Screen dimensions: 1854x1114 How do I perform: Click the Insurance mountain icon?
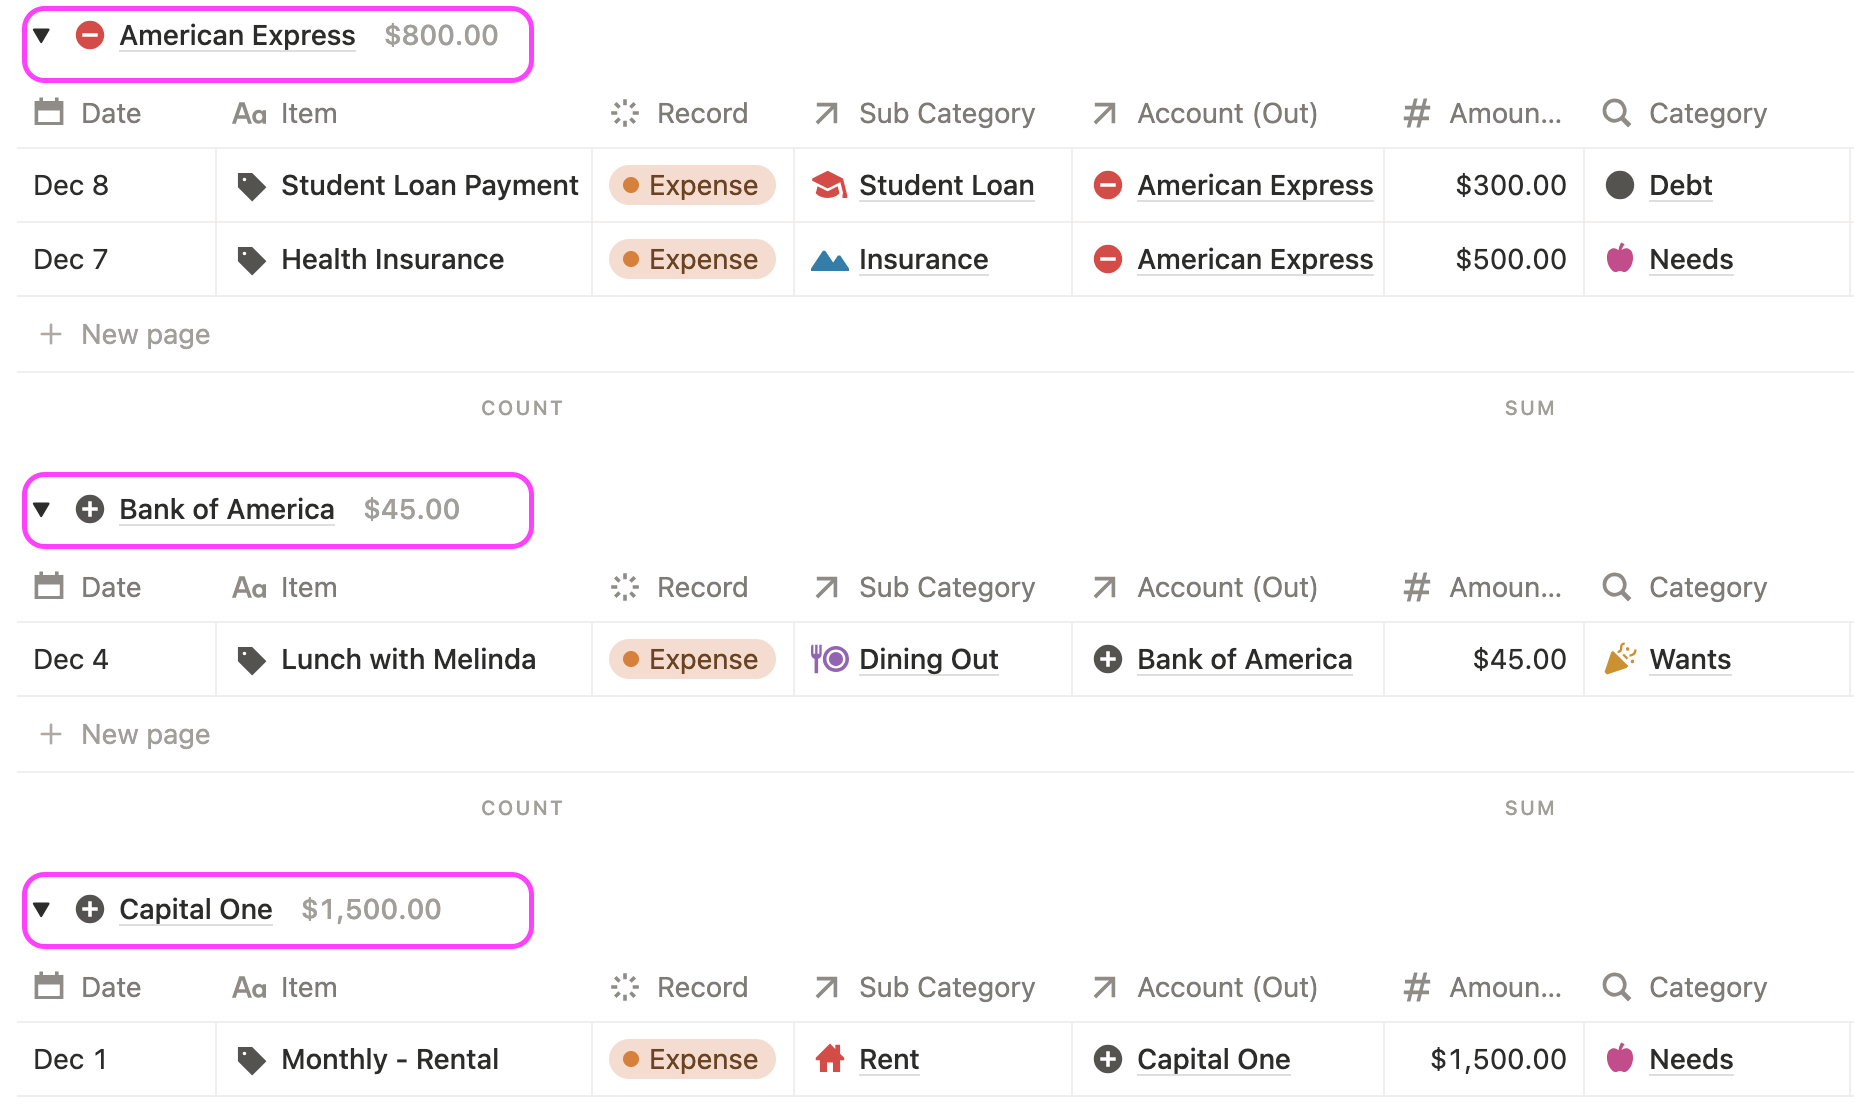[x=829, y=260]
